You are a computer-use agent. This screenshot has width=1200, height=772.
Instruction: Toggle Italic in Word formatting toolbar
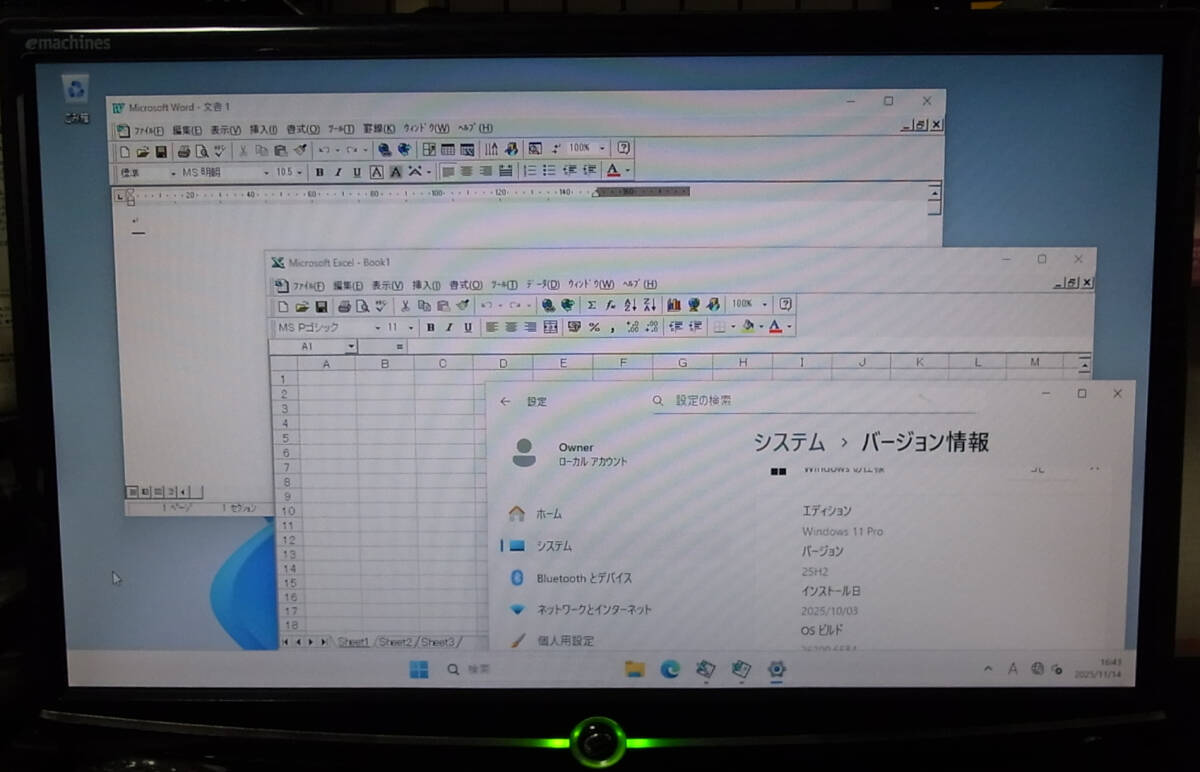(338, 172)
